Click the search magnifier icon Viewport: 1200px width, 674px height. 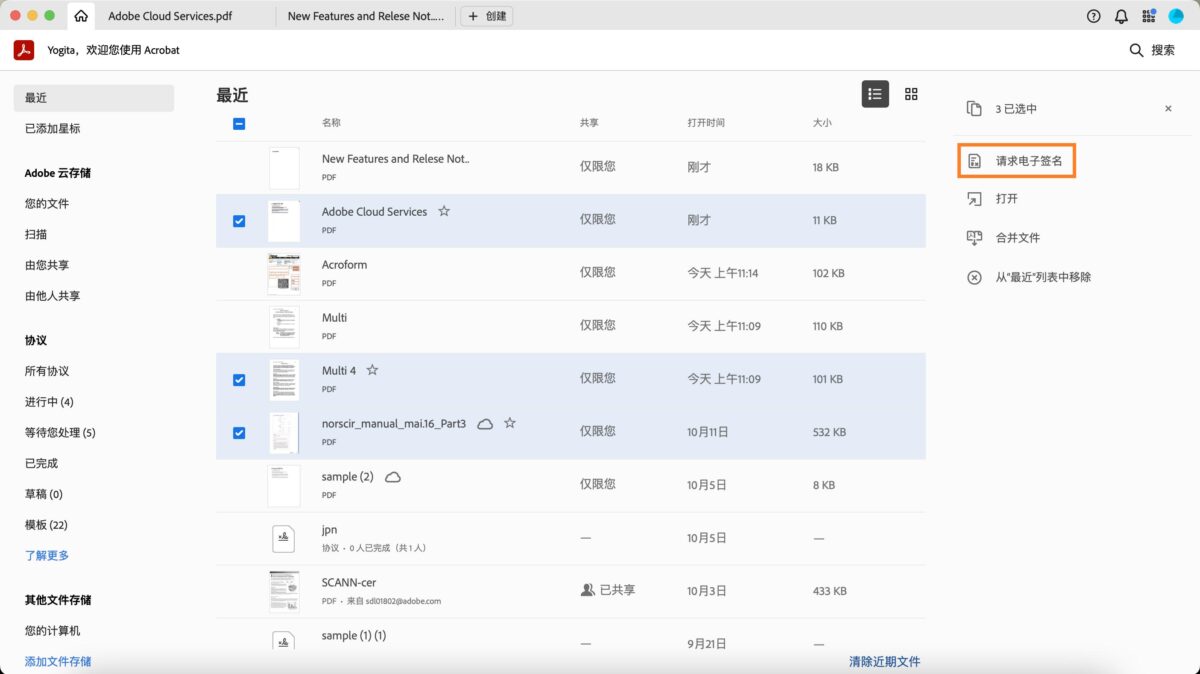(1136, 50)
